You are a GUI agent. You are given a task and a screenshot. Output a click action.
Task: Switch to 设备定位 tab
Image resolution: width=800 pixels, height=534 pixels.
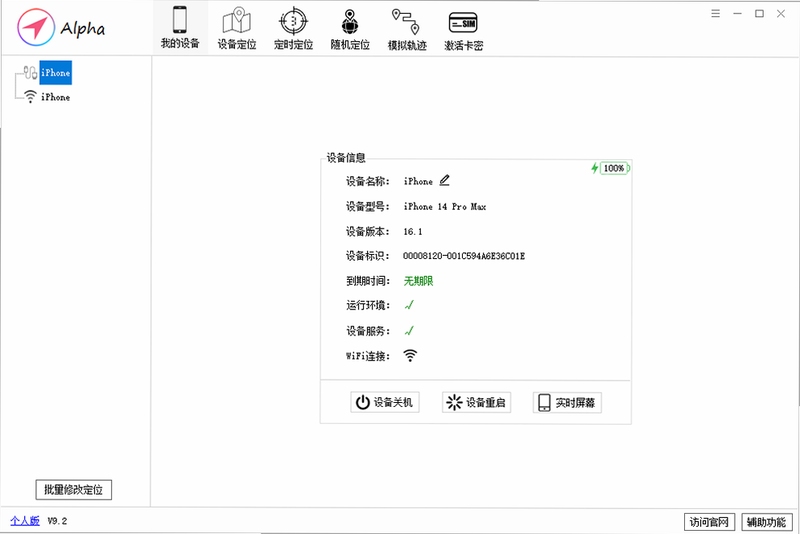(x=237, y=28)
